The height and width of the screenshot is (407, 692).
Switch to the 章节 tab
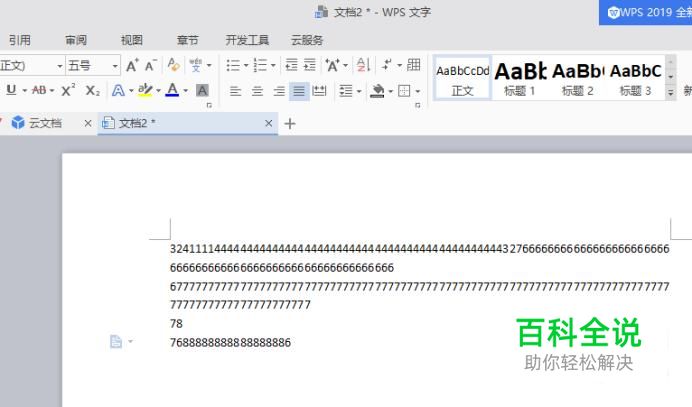[188, 40]
